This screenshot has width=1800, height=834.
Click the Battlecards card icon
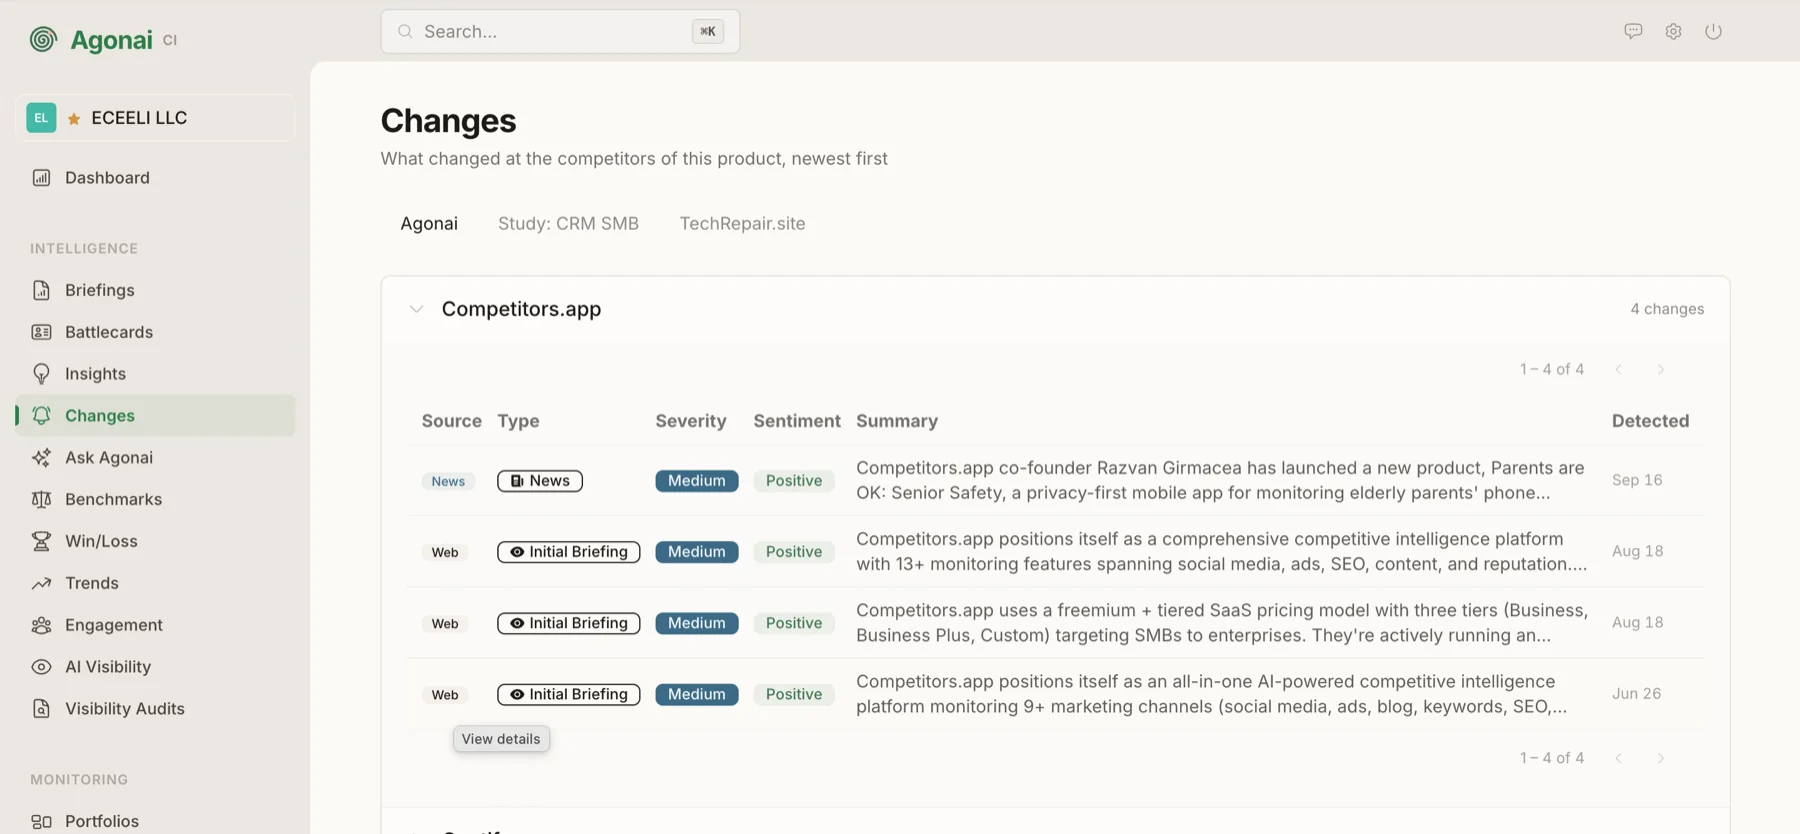tap(41, 332)
